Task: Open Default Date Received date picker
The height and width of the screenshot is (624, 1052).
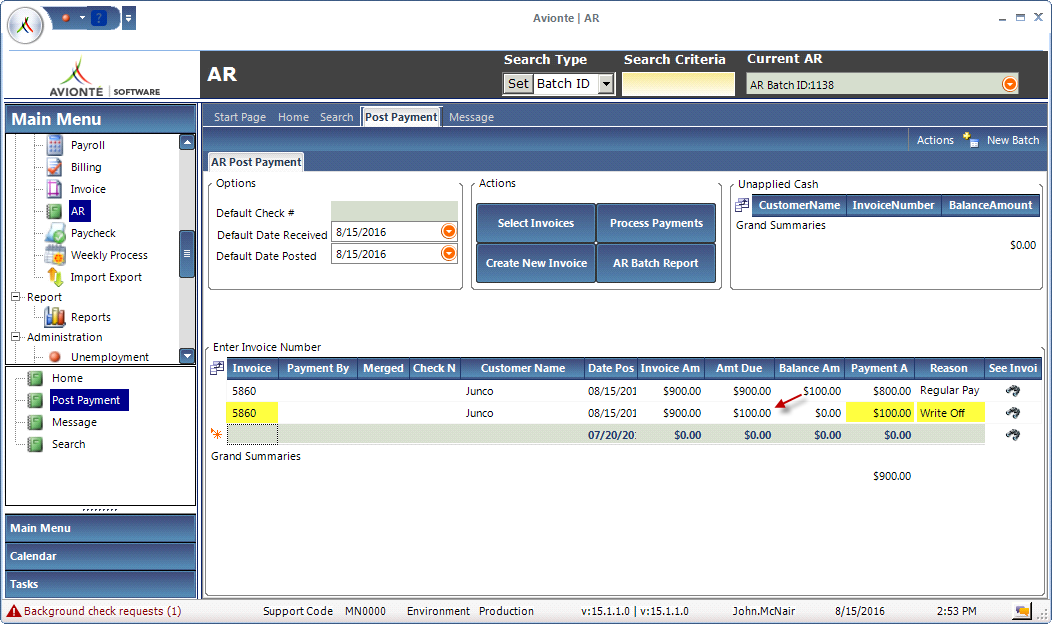Action: pos(448,232)
